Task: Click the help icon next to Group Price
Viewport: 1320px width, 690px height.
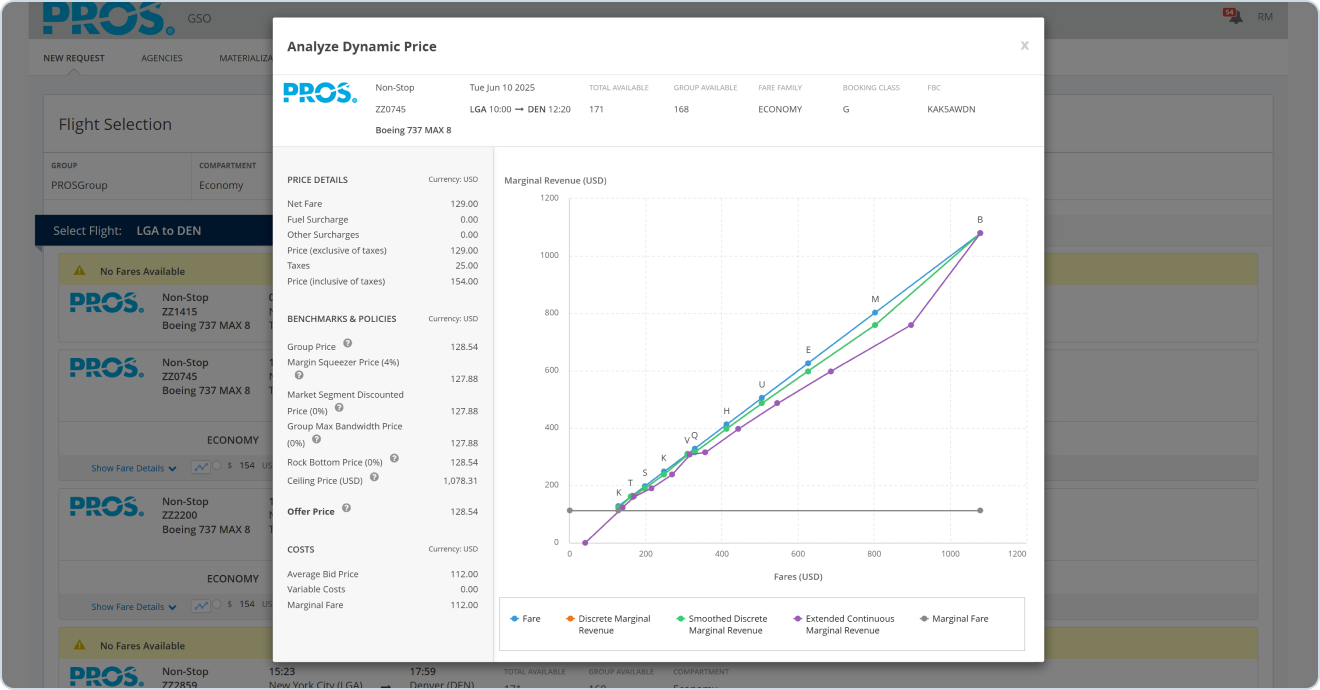Action: [348, 344]
